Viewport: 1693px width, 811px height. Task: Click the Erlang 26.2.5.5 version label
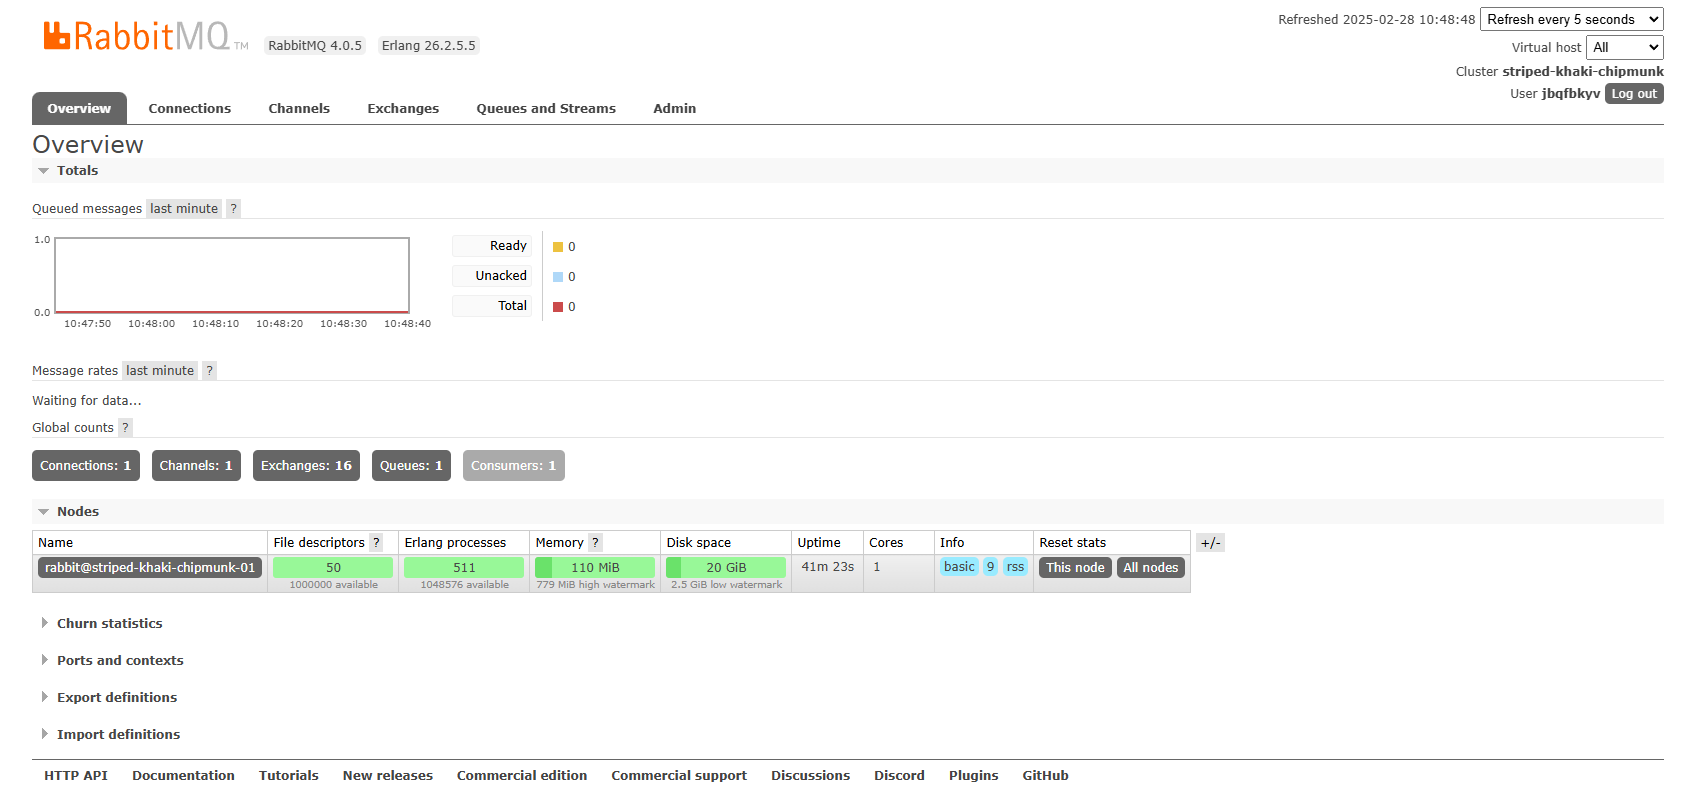pyautogui.click(x=428, y=45)
